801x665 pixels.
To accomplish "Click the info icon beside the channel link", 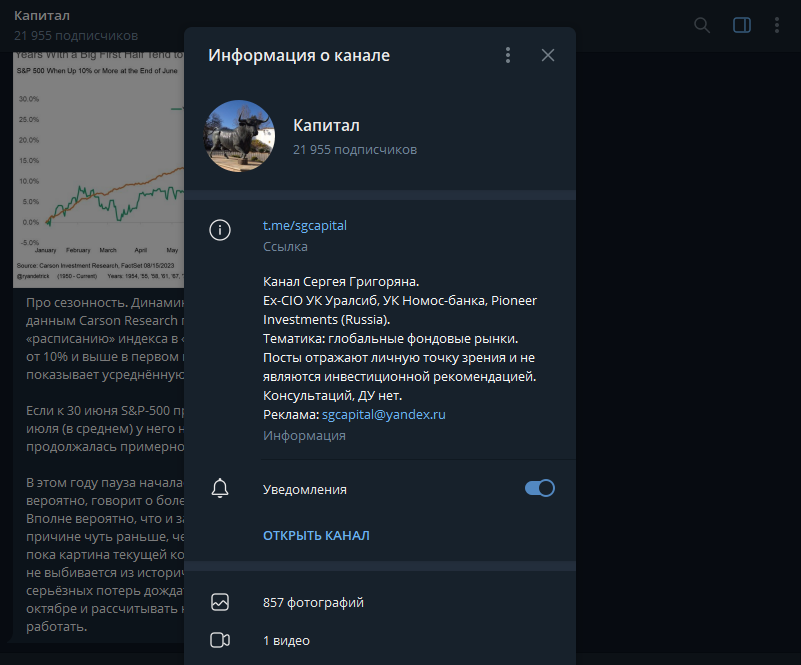I will [220, 229].
